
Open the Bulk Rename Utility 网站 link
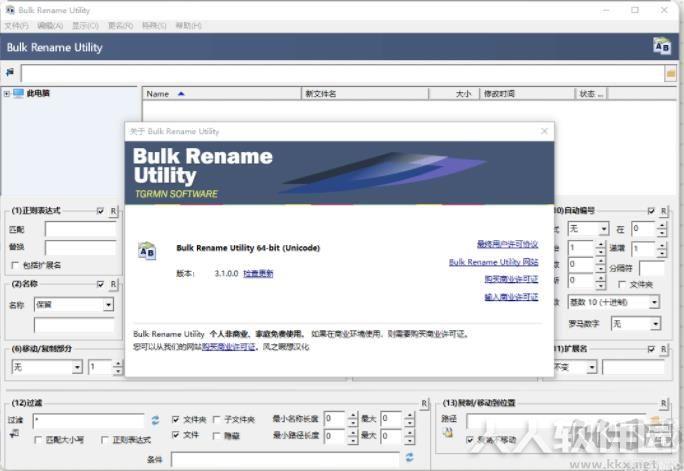[493, 262]
